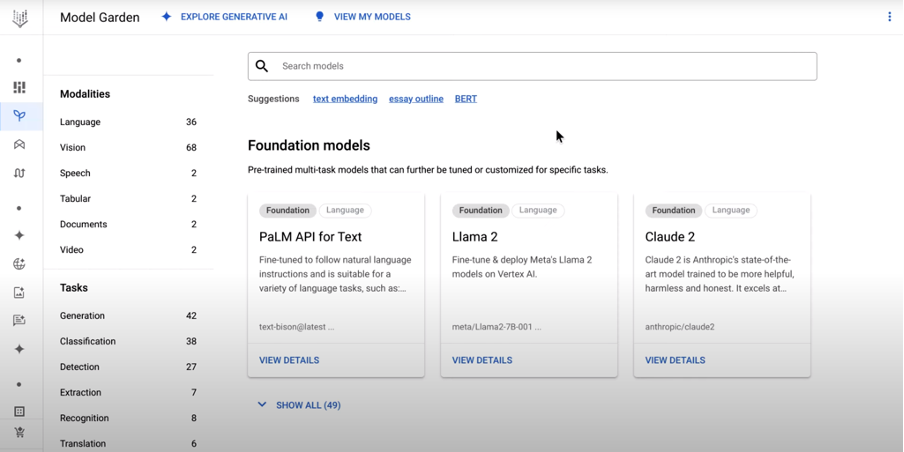Image resolution: width=904 pixels, height=452 pixels.
Task: Click Language tag on Claude 2 card
Action: 731,210
